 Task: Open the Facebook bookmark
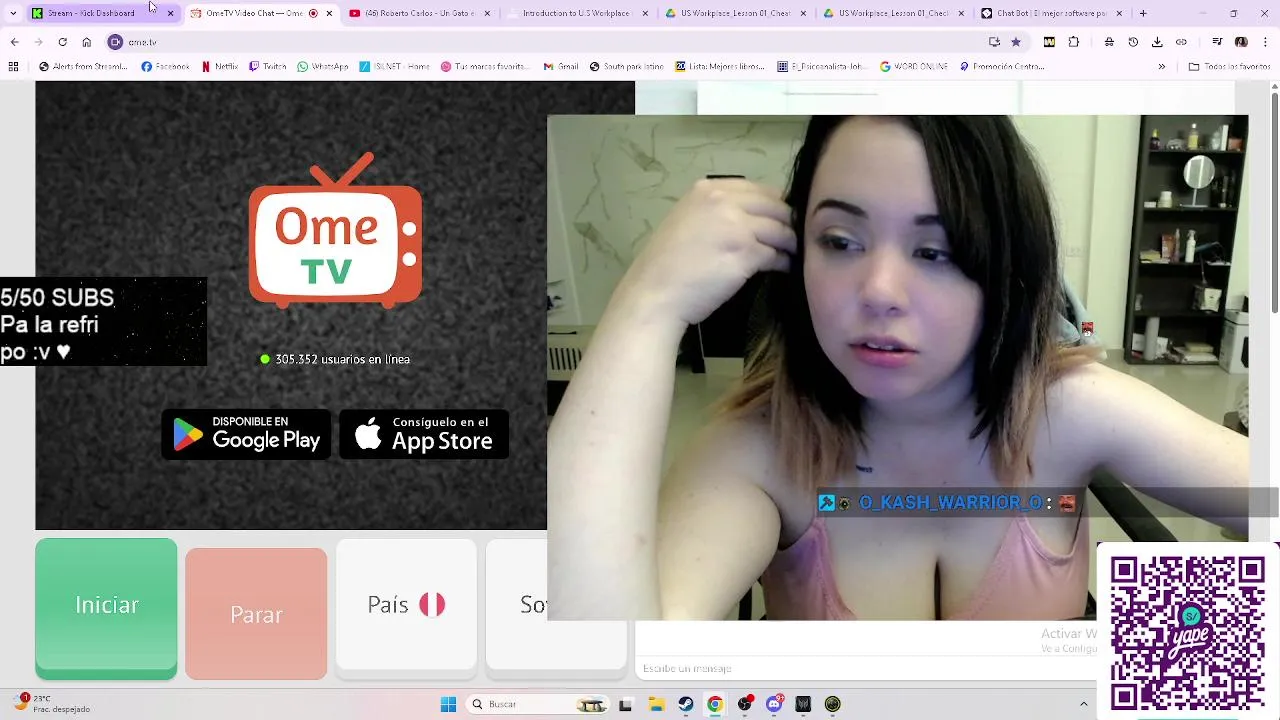click(x=165, y=67)
